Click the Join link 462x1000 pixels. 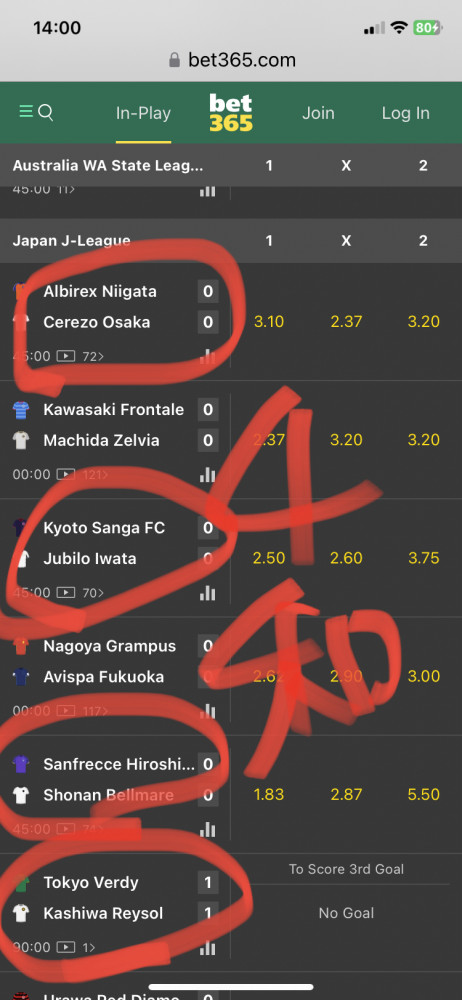tap(318, 113)
